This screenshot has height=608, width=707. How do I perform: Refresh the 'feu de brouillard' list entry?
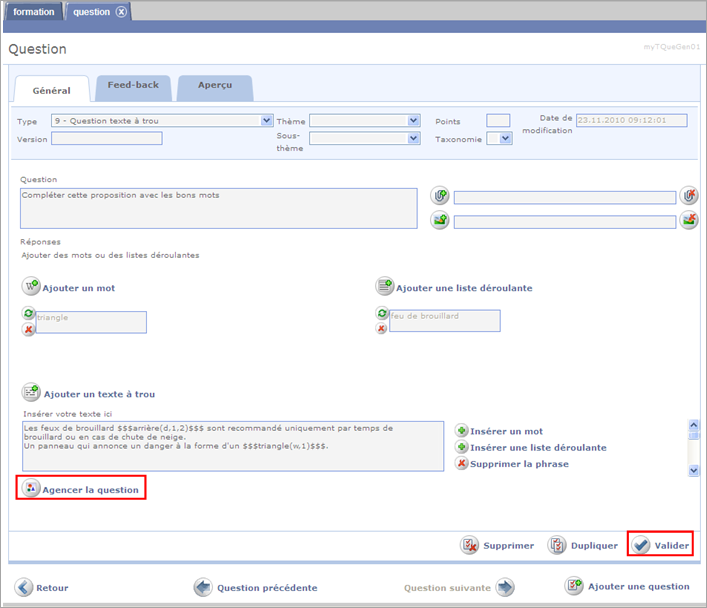click(382, 314)
